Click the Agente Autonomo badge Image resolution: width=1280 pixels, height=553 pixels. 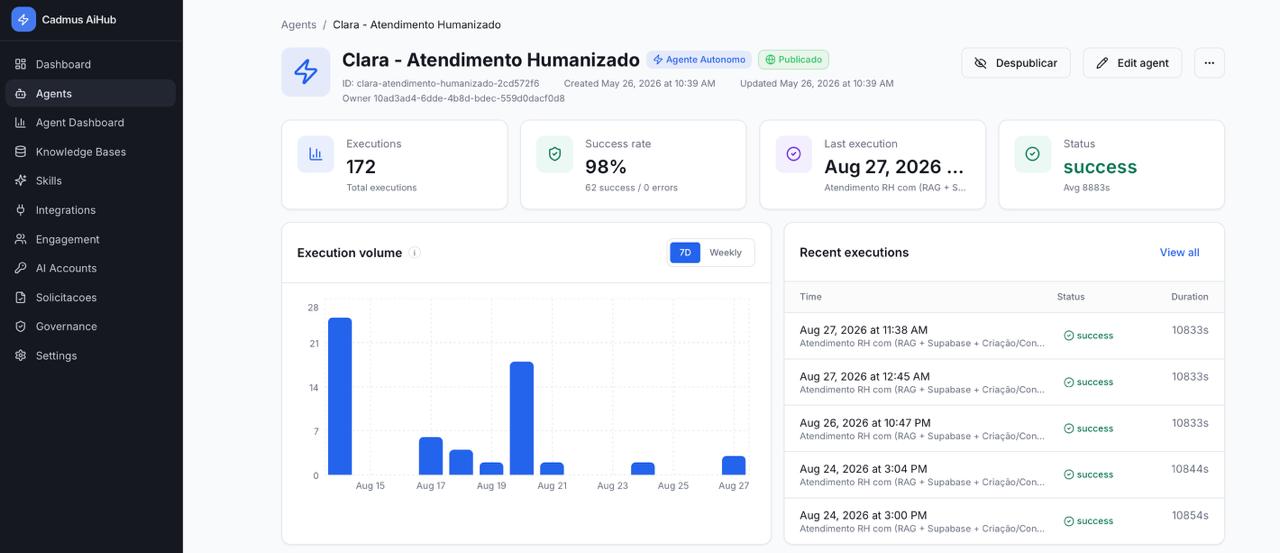point(699,60)
